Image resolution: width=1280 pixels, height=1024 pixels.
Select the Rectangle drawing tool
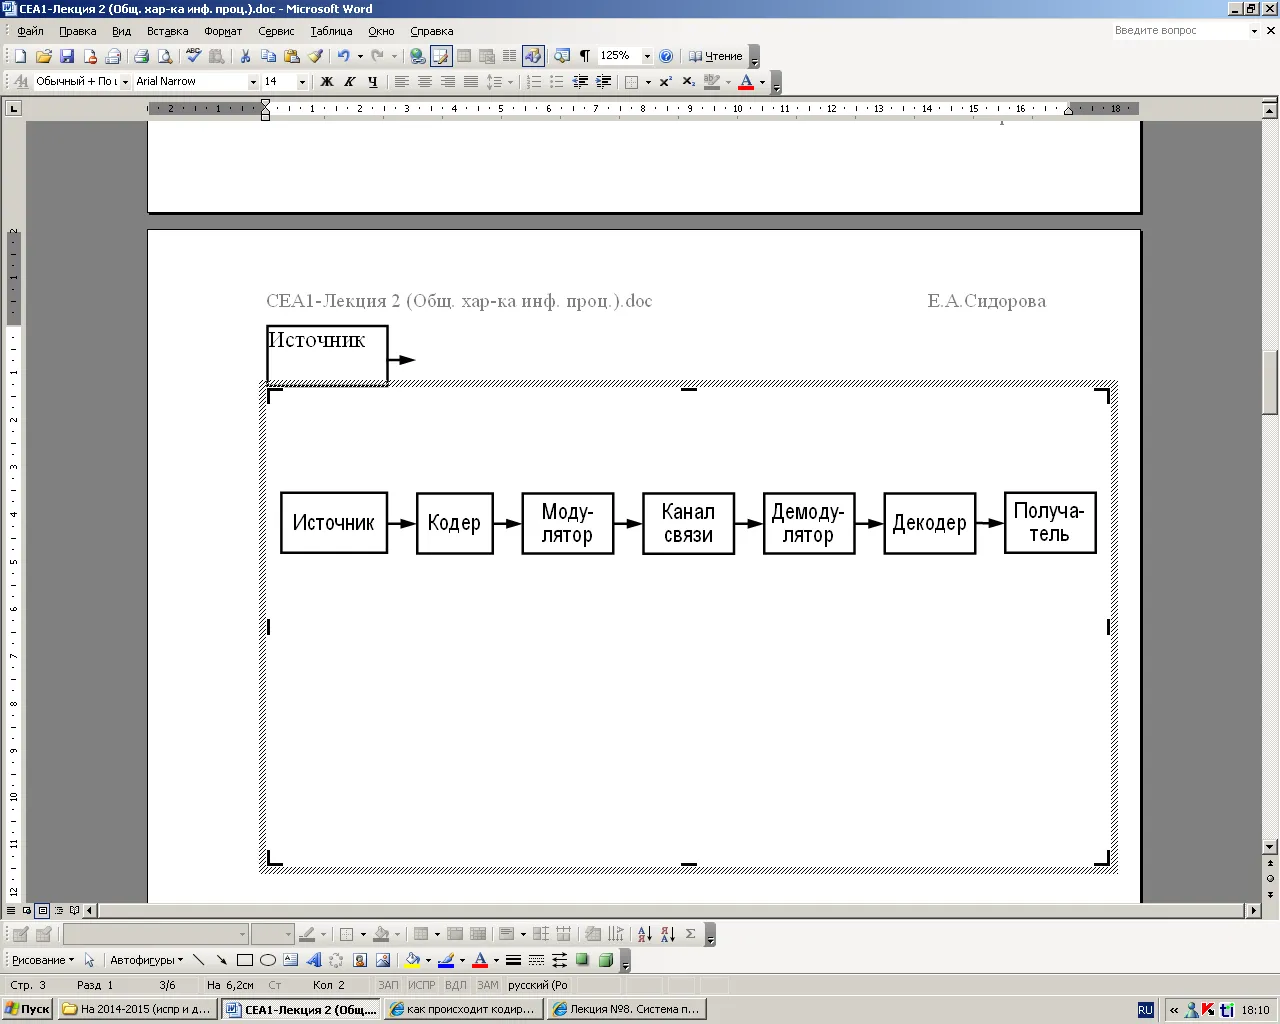[245, 960]
